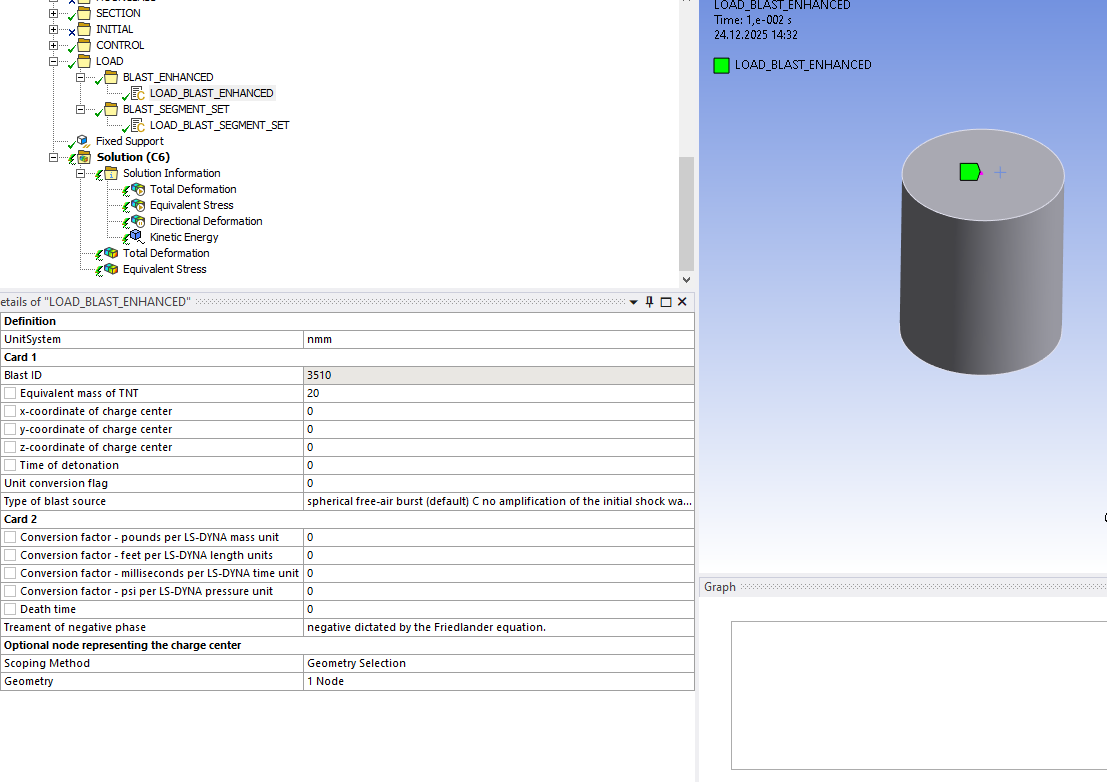
Task: Pin the Details panel with pushpin icon
Action: (x=649, y=302)
